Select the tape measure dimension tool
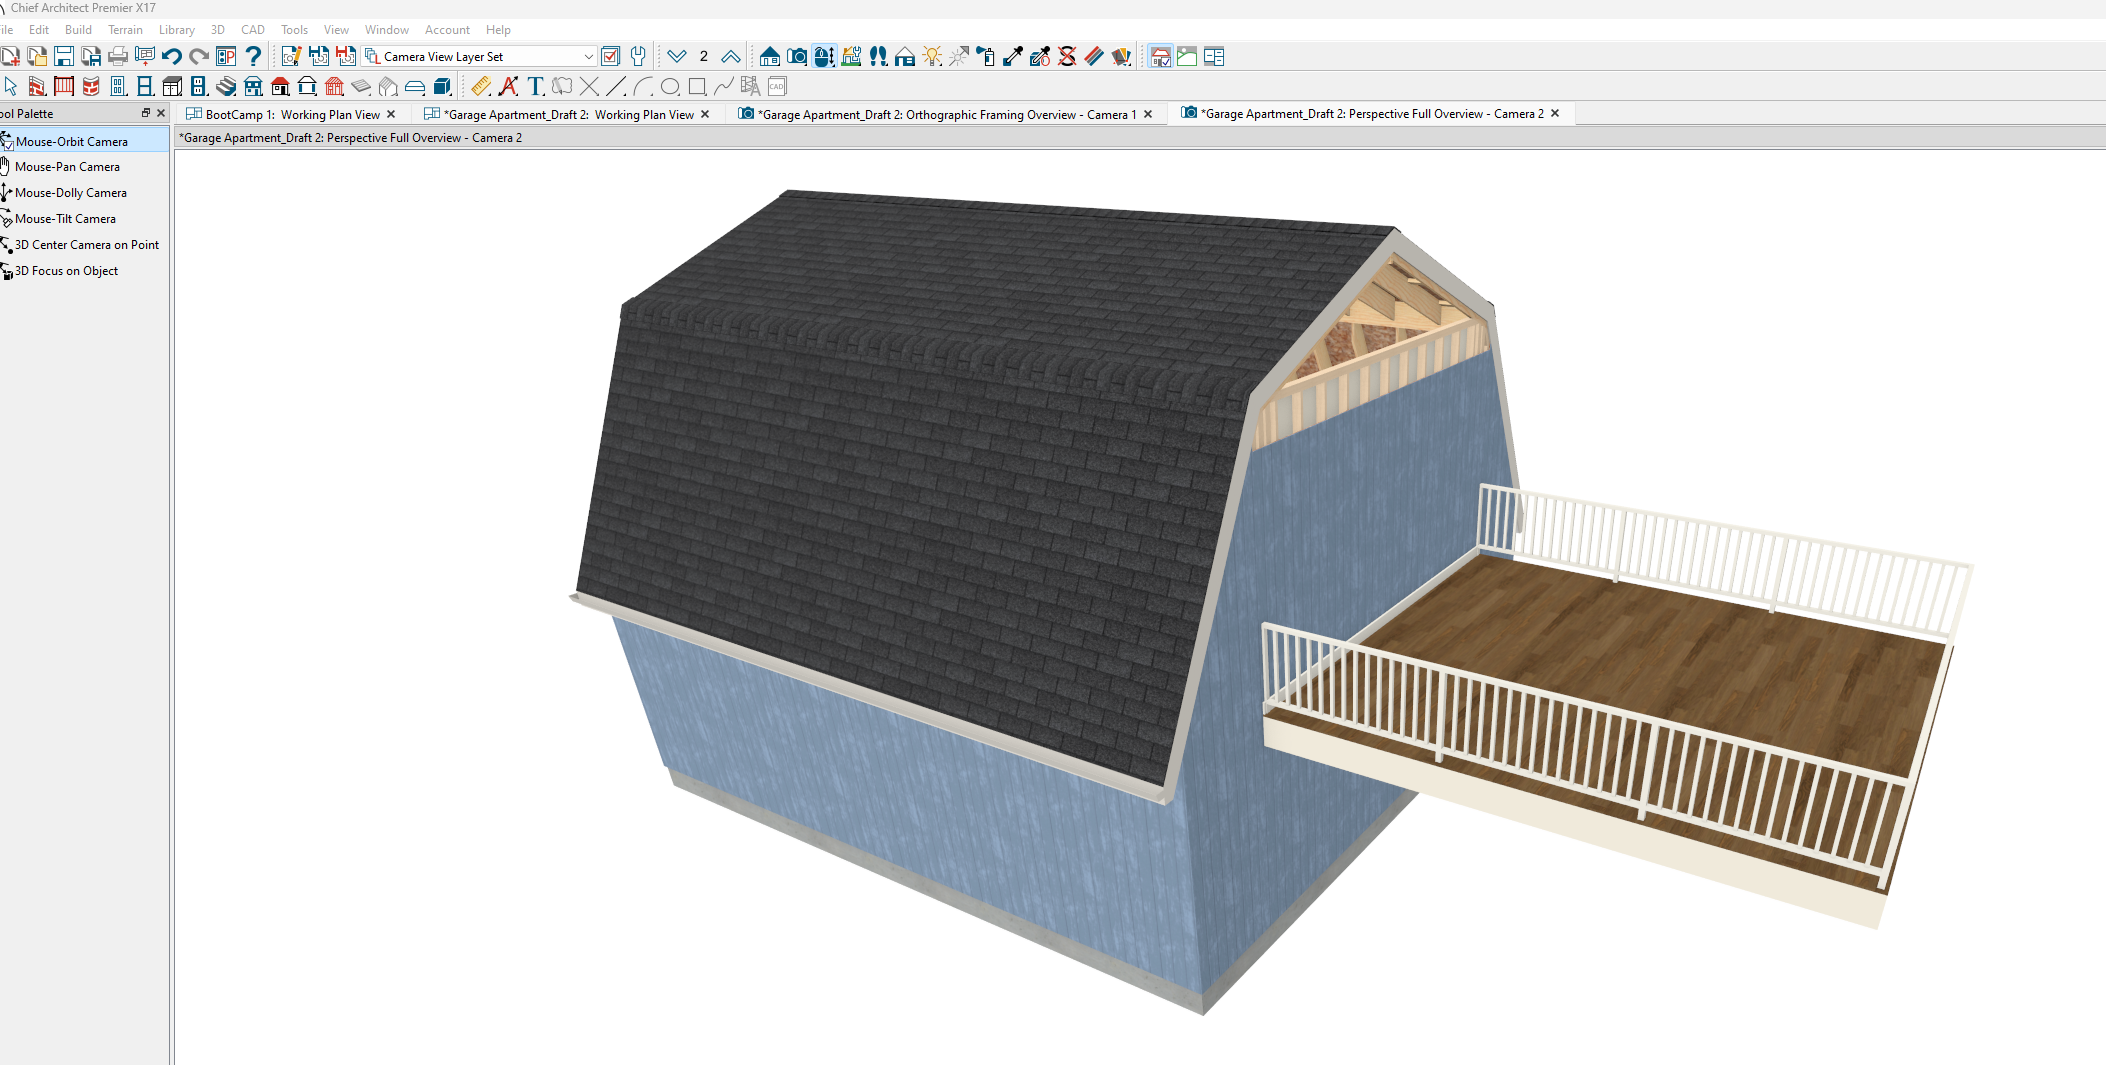Image resolution: width=2106 pixels, height=1065 pixels. click(x=481, y=87)
